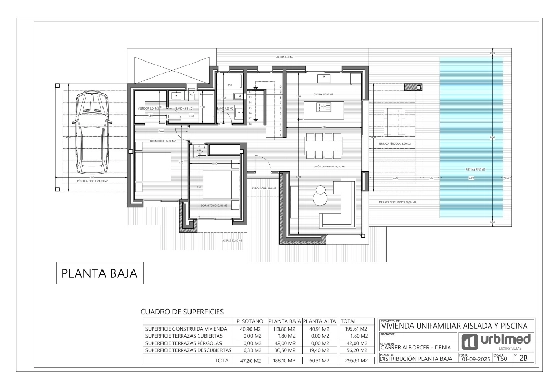Select the outdoor table on the terrace
This screenshot has height=372, width=560.
[x=394, y=122]
